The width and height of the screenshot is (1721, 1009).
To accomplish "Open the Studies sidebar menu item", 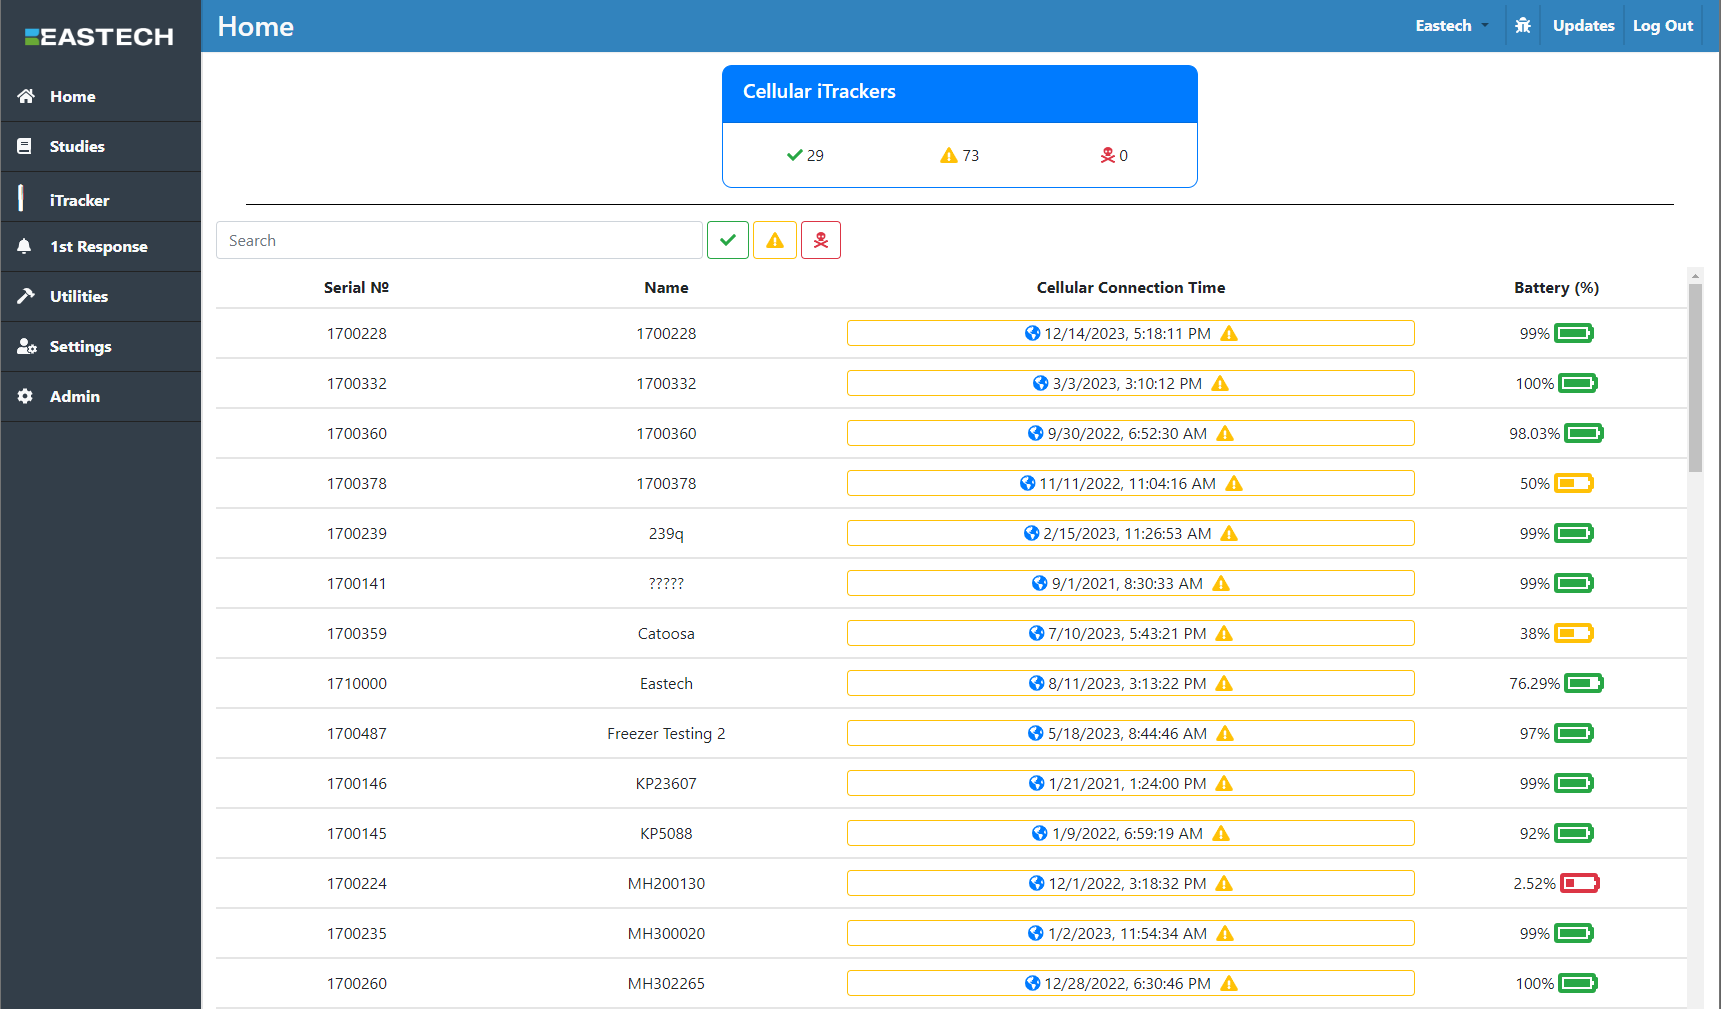I will 77,147.
